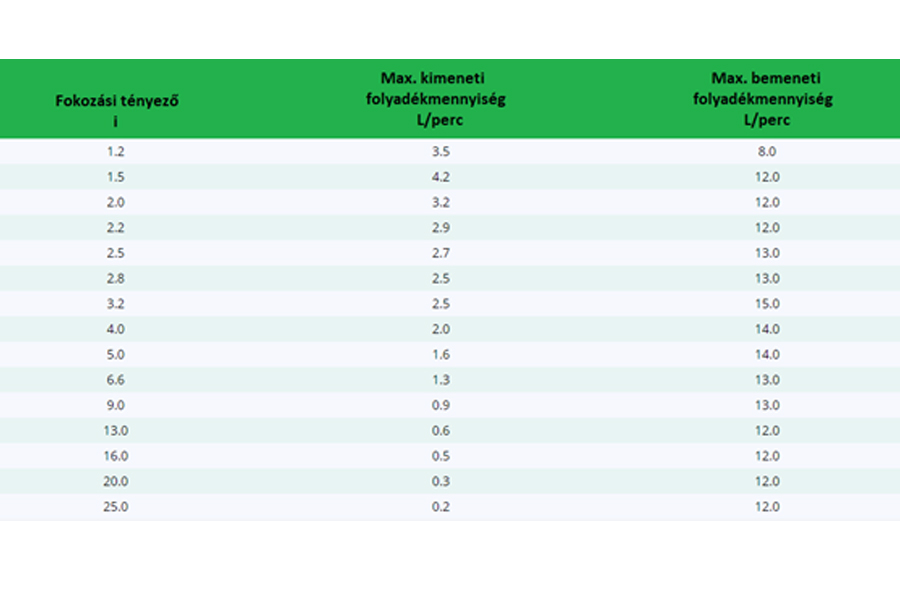Select the 16.0 ratio cell
The height and width of the screenshot is (600, 900).
(115, 456)
